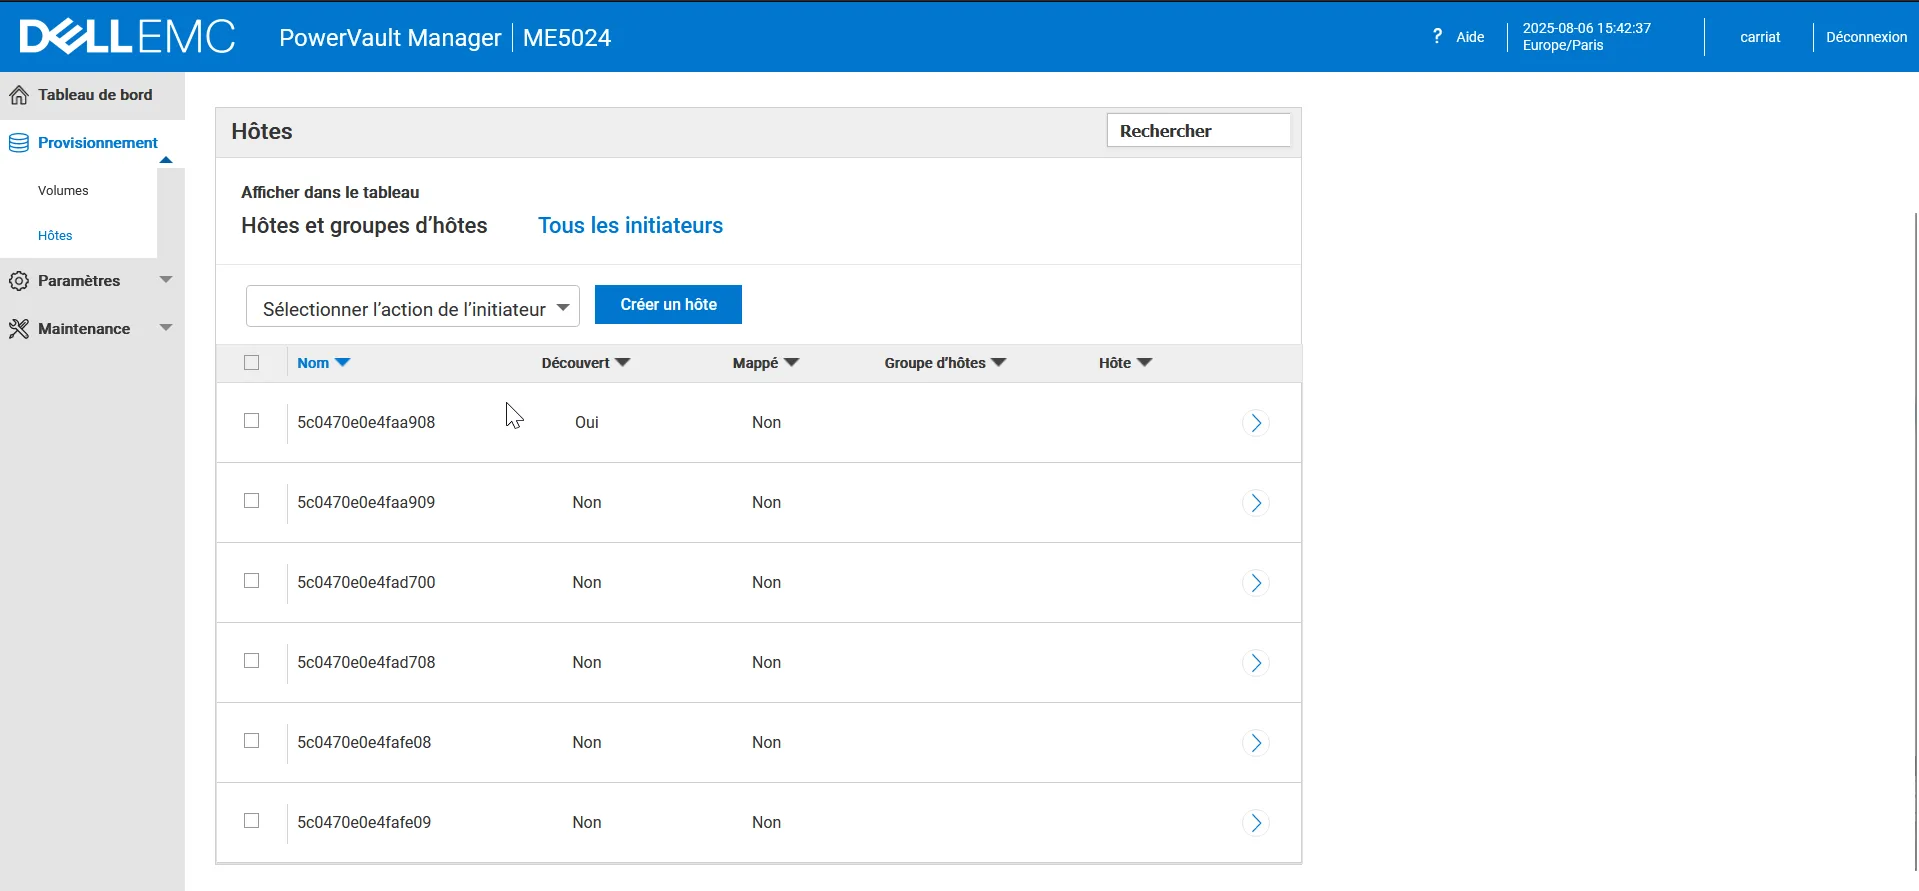Tick the select-all checkbox in table header
The width and height of the screenshot is (1919, 891).
point(252,363)
